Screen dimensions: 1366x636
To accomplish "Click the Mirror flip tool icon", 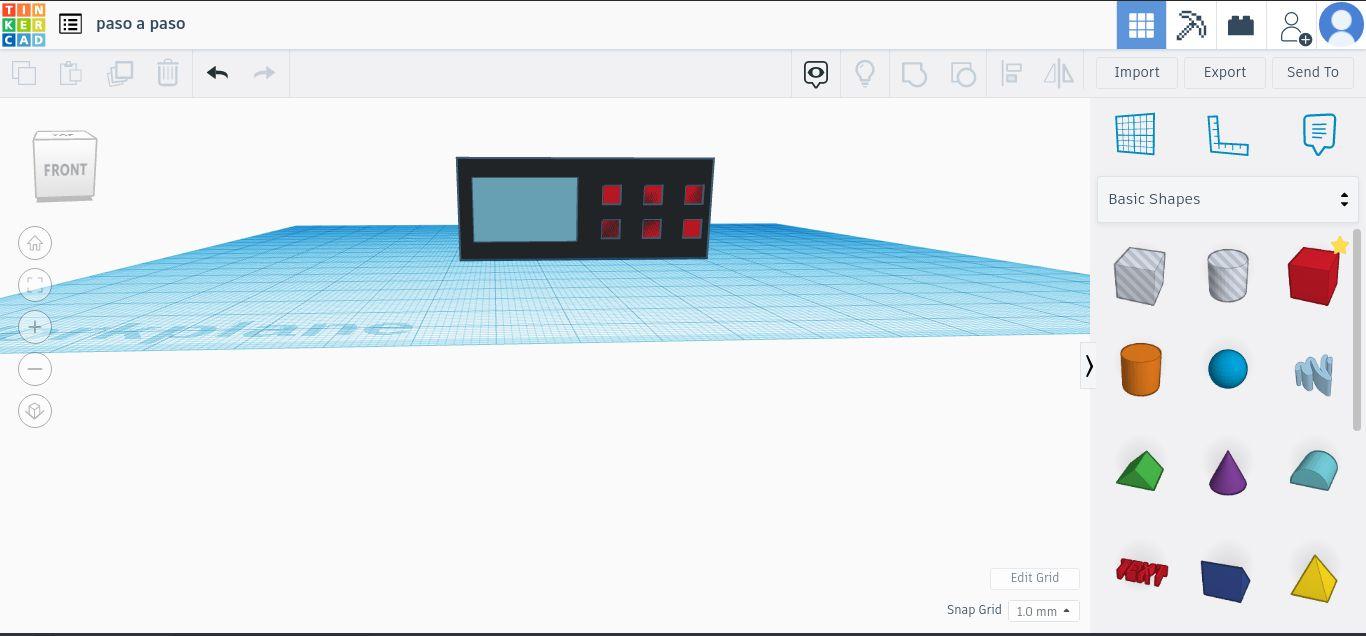I will point(1058,73).
